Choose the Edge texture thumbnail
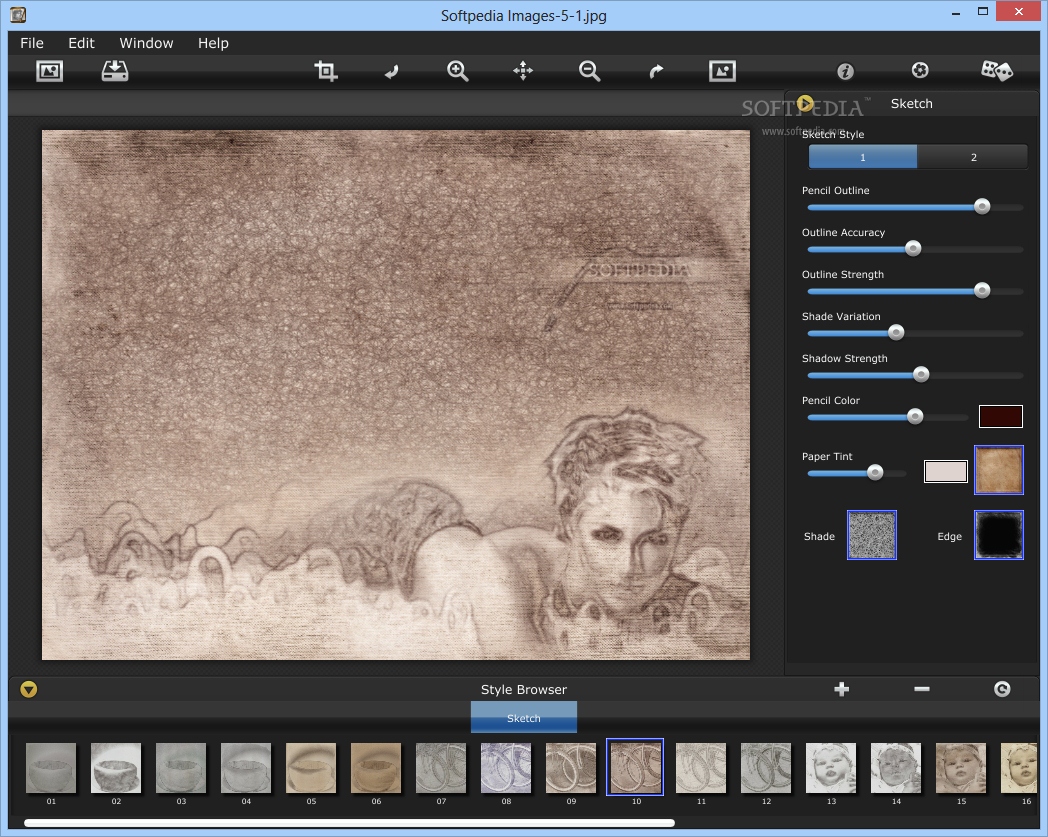 [x=999, y=535]
